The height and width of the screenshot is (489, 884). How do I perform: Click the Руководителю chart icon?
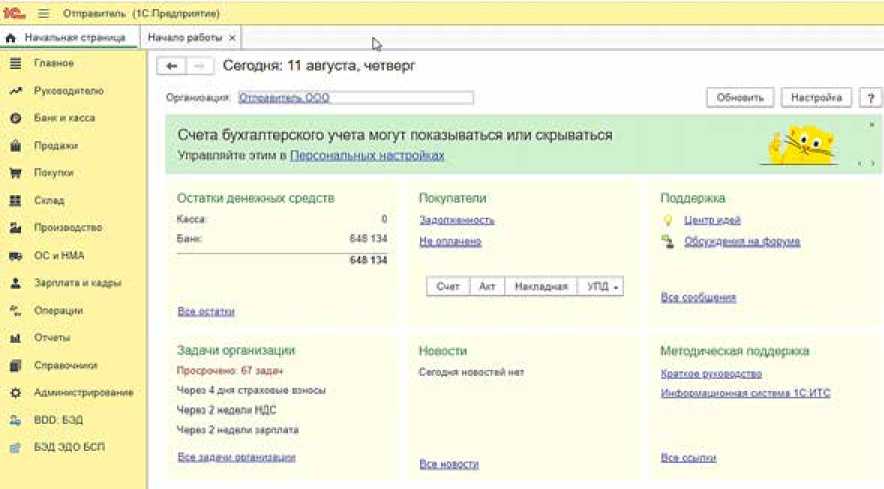coord(16,91)
